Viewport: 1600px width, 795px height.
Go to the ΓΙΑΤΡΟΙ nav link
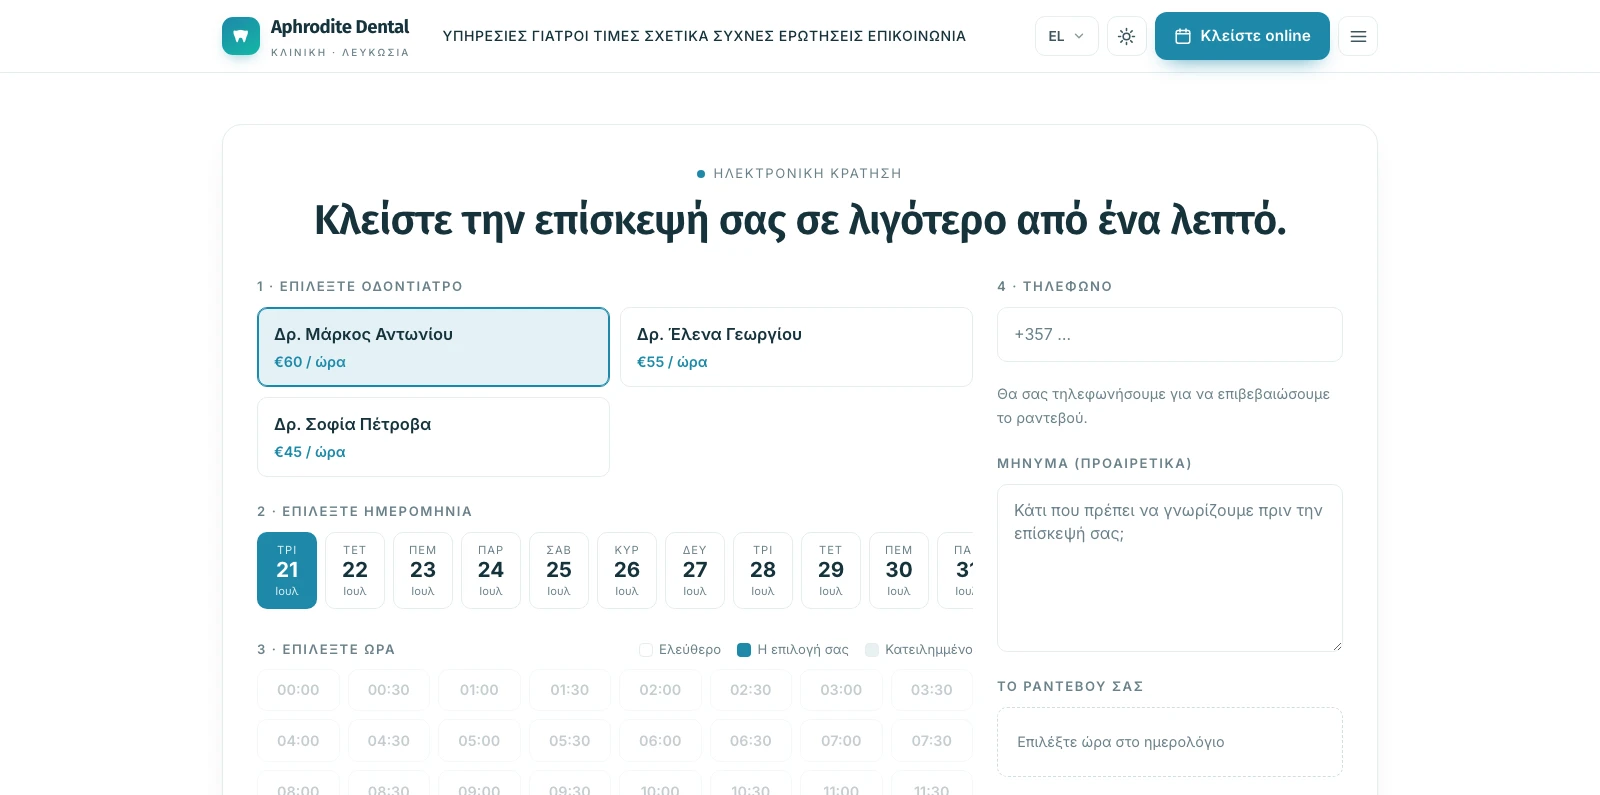pos(560,36)
